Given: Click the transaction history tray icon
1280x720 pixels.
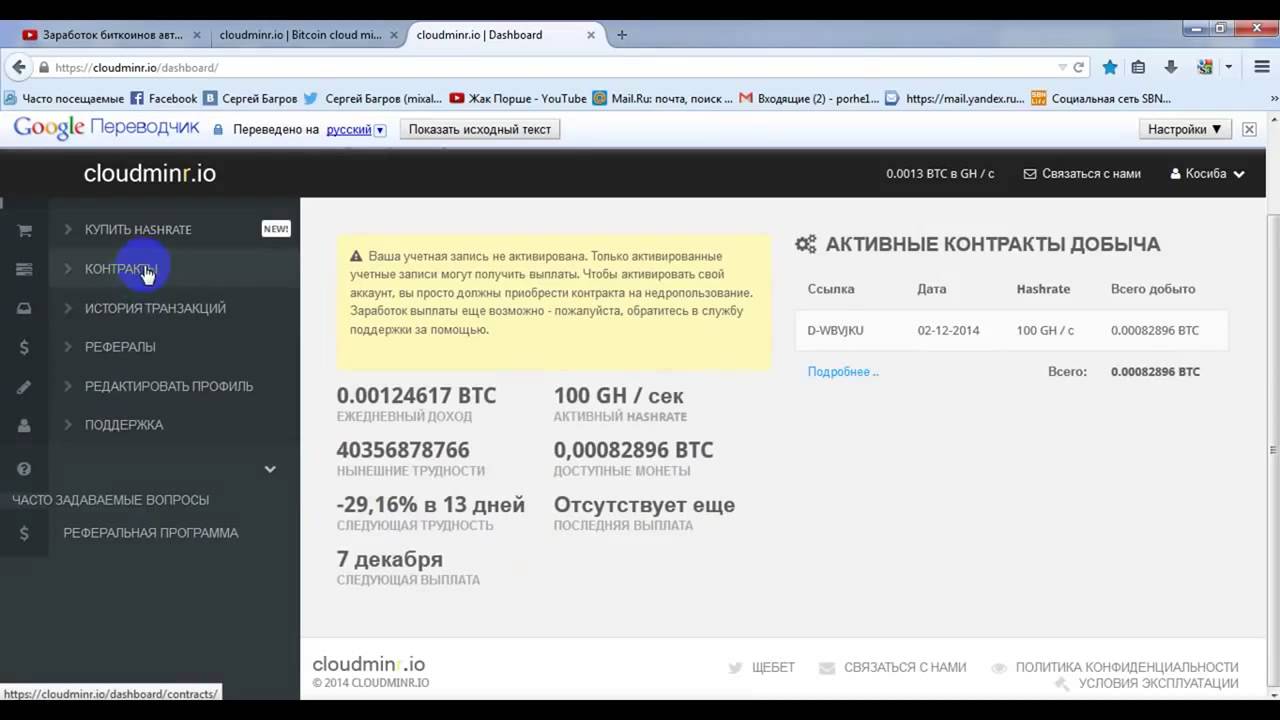Looking at the screenshot, I should tap(24, 308).
